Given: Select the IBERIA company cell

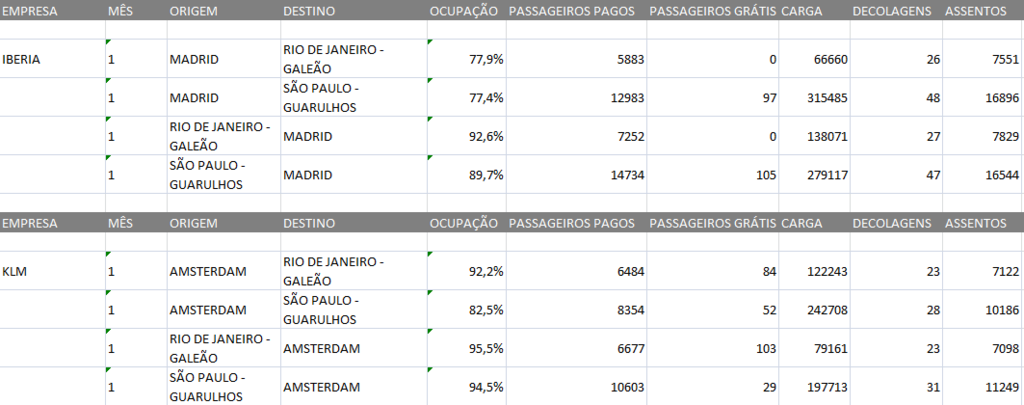Looking at the screenshot, I should click(52, 59).
